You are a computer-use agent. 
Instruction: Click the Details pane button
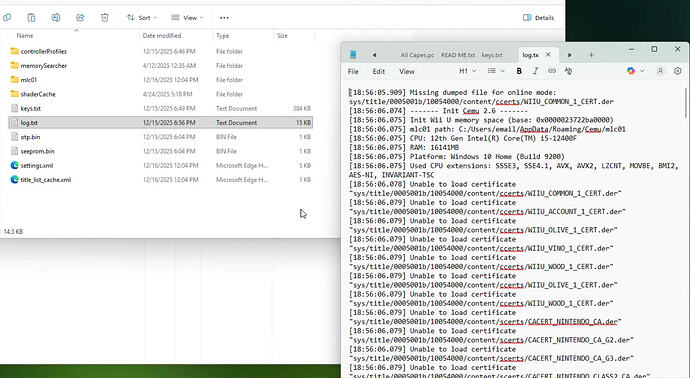point(538,18)
